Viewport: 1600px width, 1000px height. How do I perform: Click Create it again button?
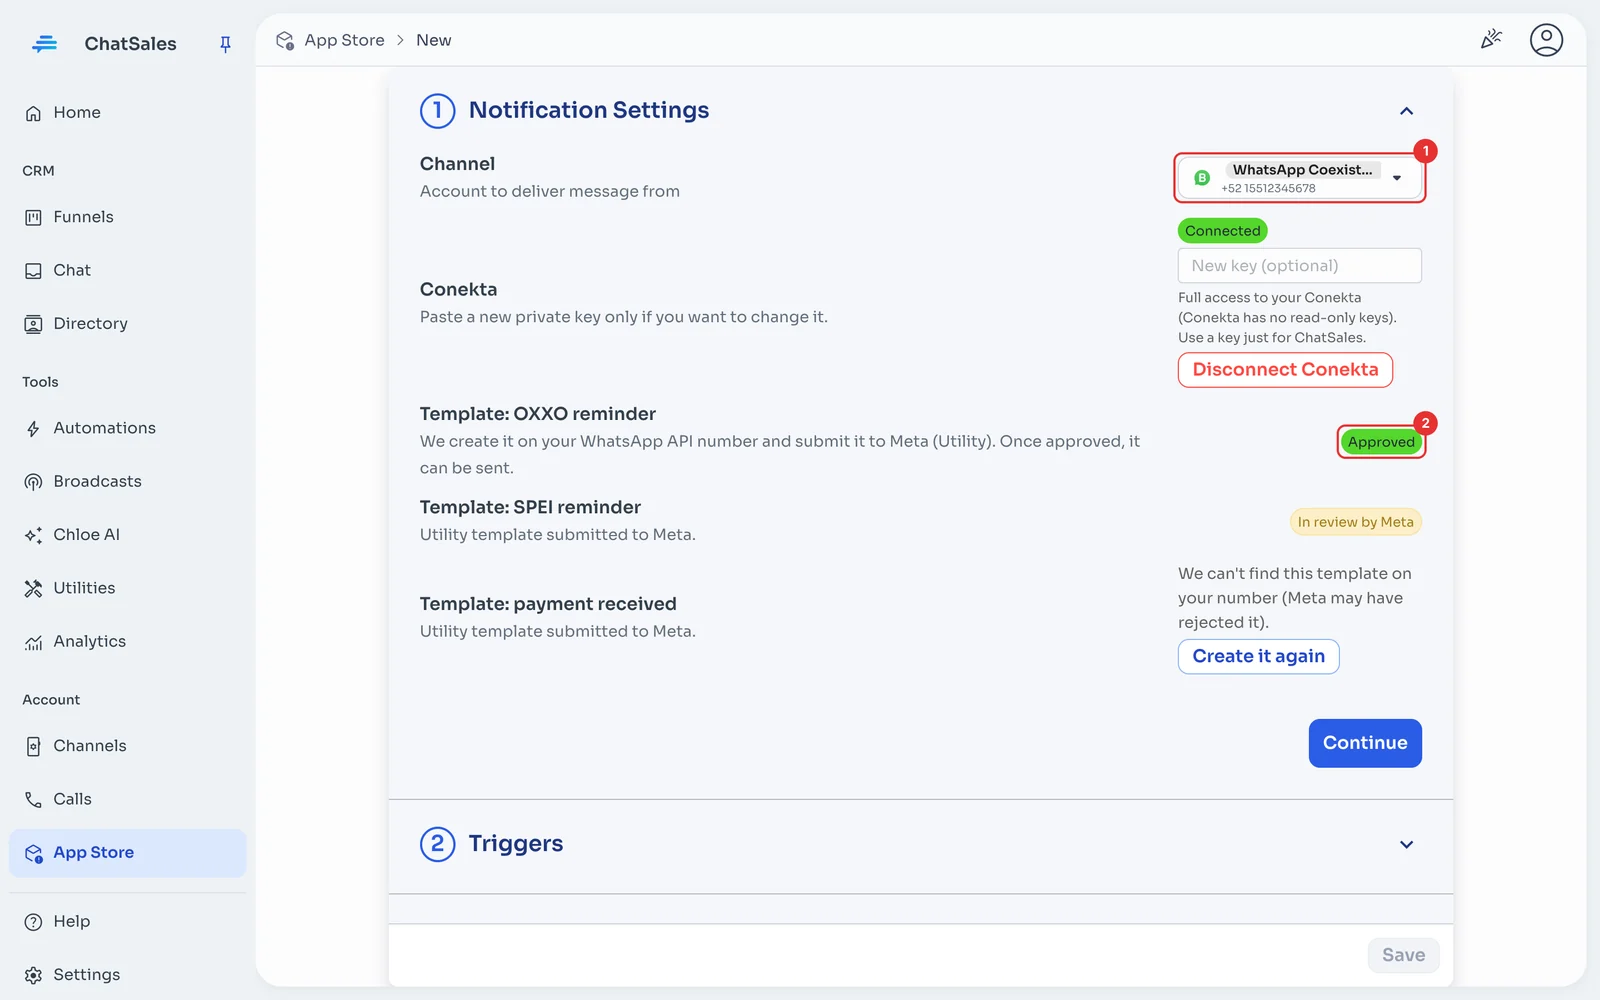tap(1258, 657)
